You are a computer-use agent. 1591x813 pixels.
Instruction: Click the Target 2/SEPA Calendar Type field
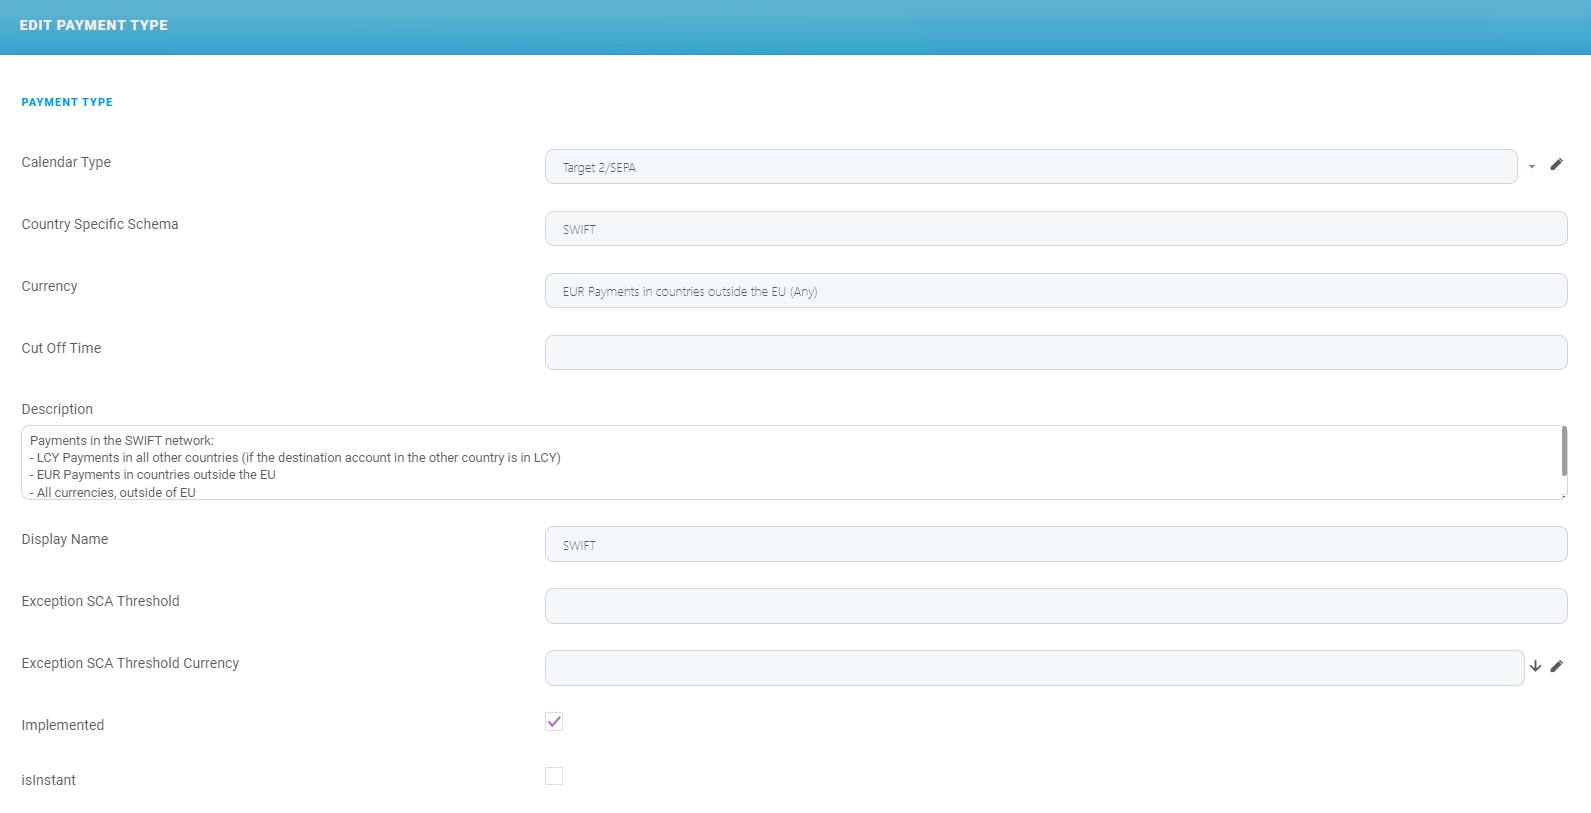coord(1030,167)
